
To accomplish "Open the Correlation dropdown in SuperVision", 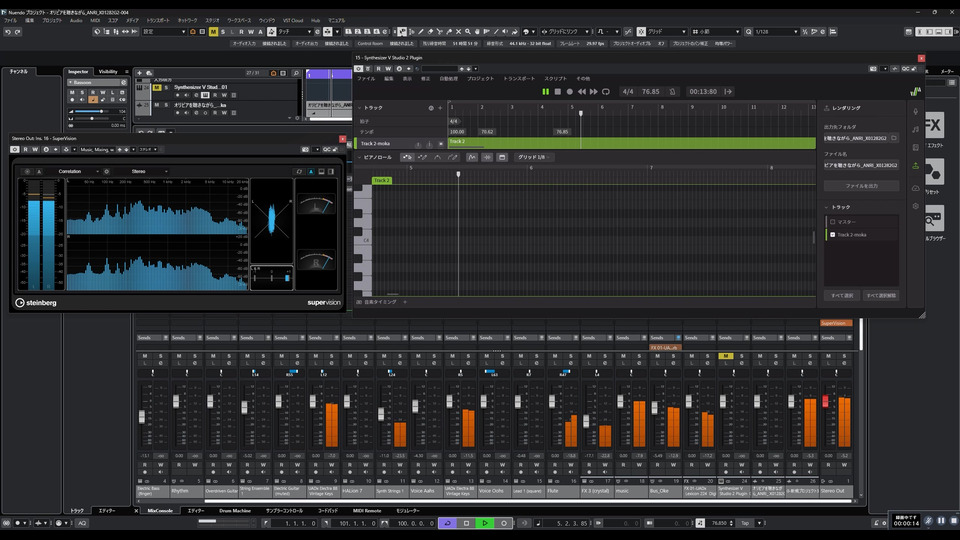I will click(78, 171).
